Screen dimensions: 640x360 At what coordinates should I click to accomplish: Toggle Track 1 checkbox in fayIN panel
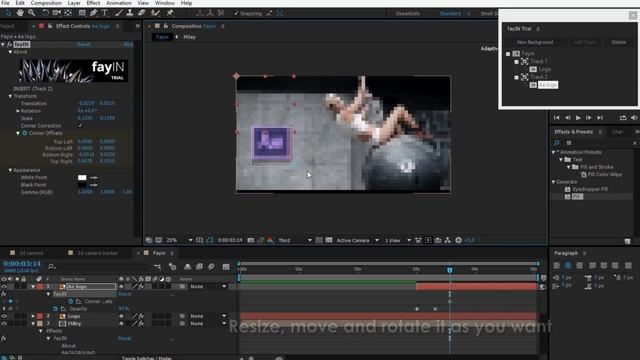click(516, 62)
